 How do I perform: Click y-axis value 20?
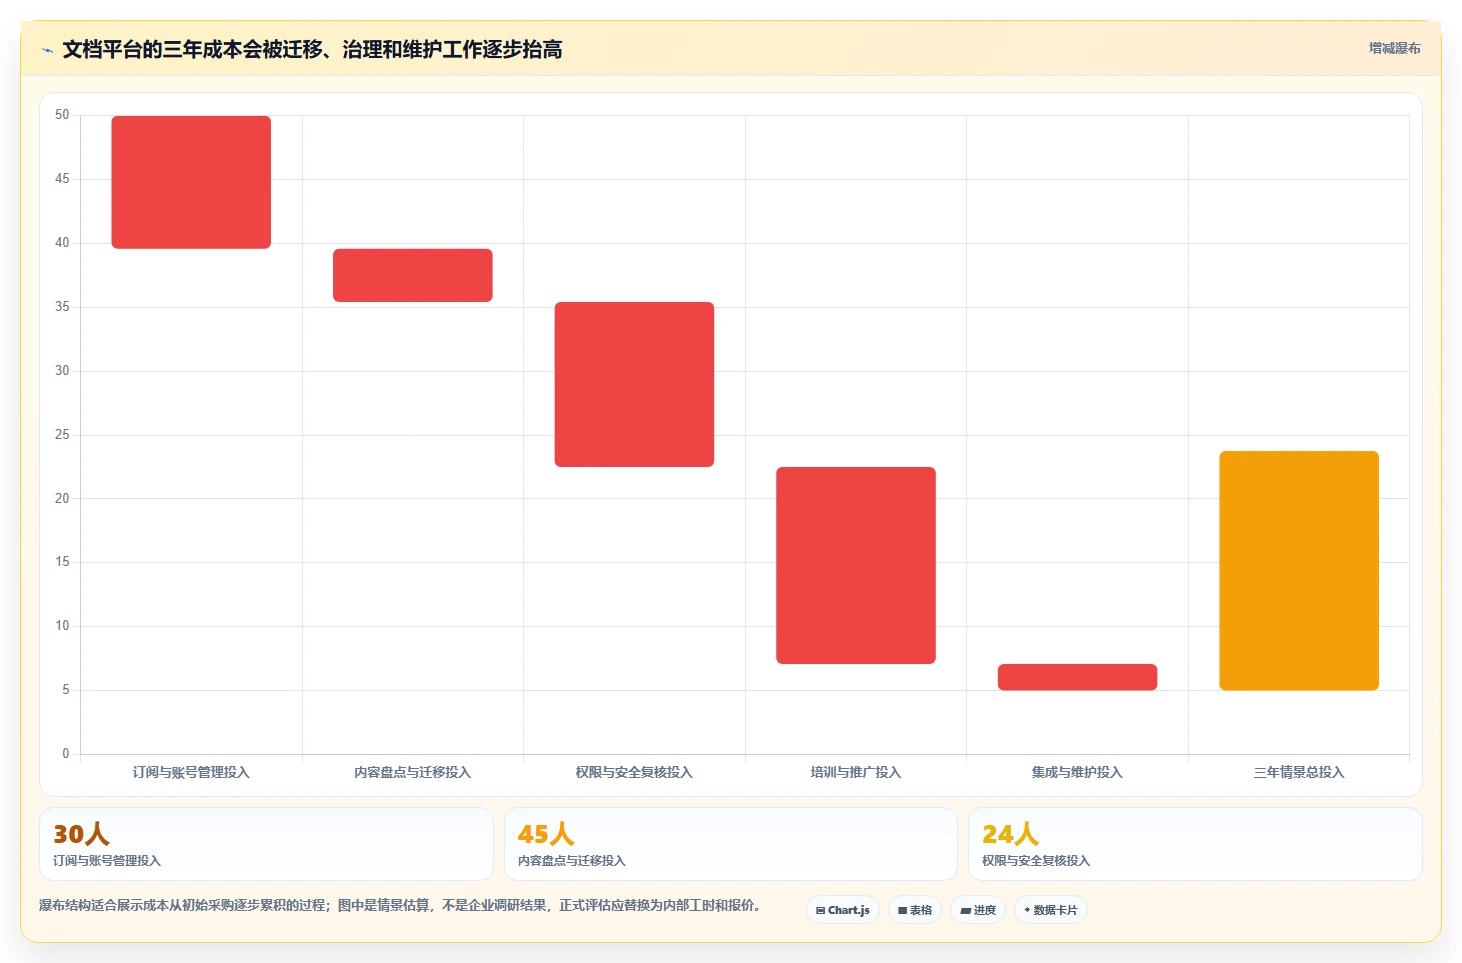[x=62, y=498]
